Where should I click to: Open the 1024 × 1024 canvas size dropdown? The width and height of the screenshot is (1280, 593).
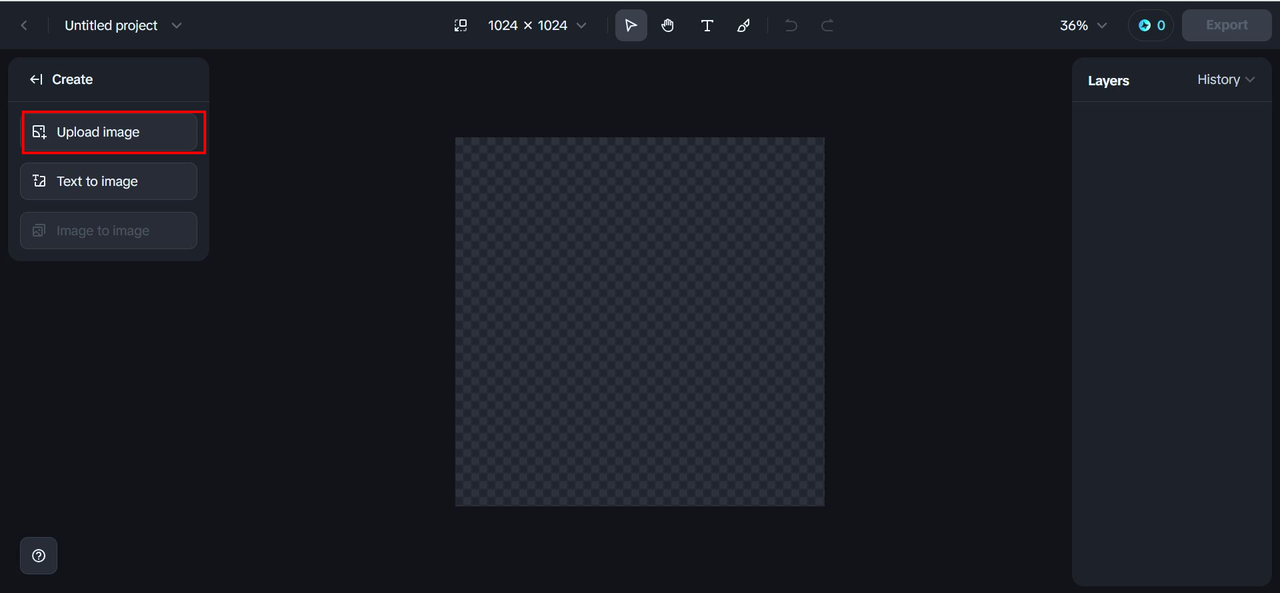click(537, 26)
